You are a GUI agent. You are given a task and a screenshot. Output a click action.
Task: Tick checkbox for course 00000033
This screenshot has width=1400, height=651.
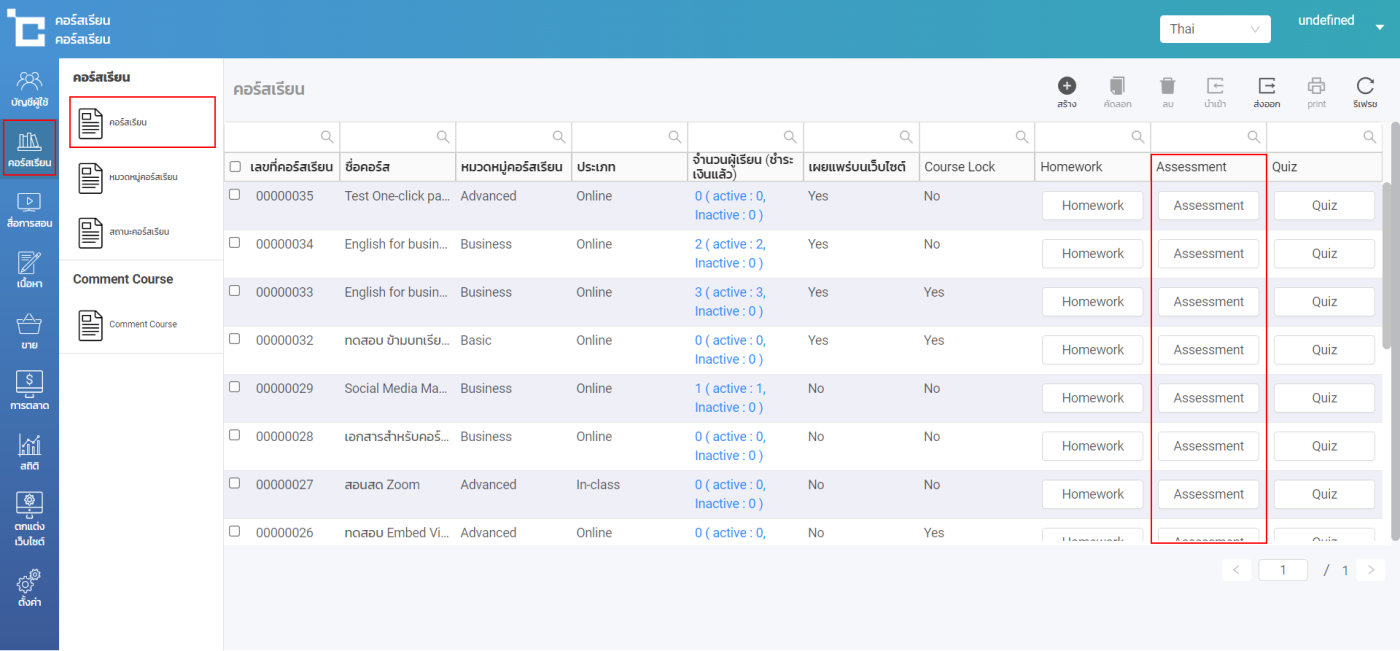pos(235,291)
